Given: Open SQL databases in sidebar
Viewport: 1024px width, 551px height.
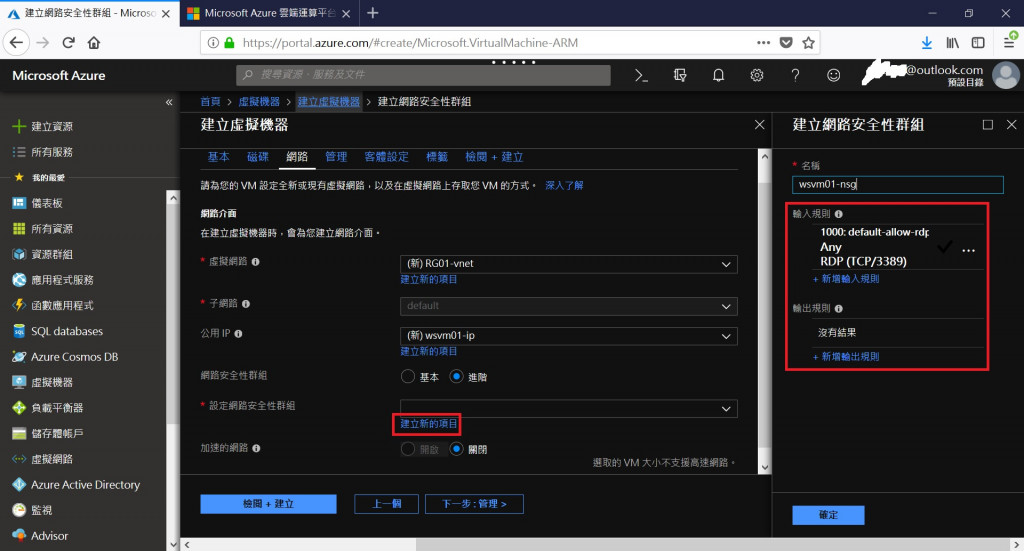Looking at the screenshot, I should tap(67, 331).
